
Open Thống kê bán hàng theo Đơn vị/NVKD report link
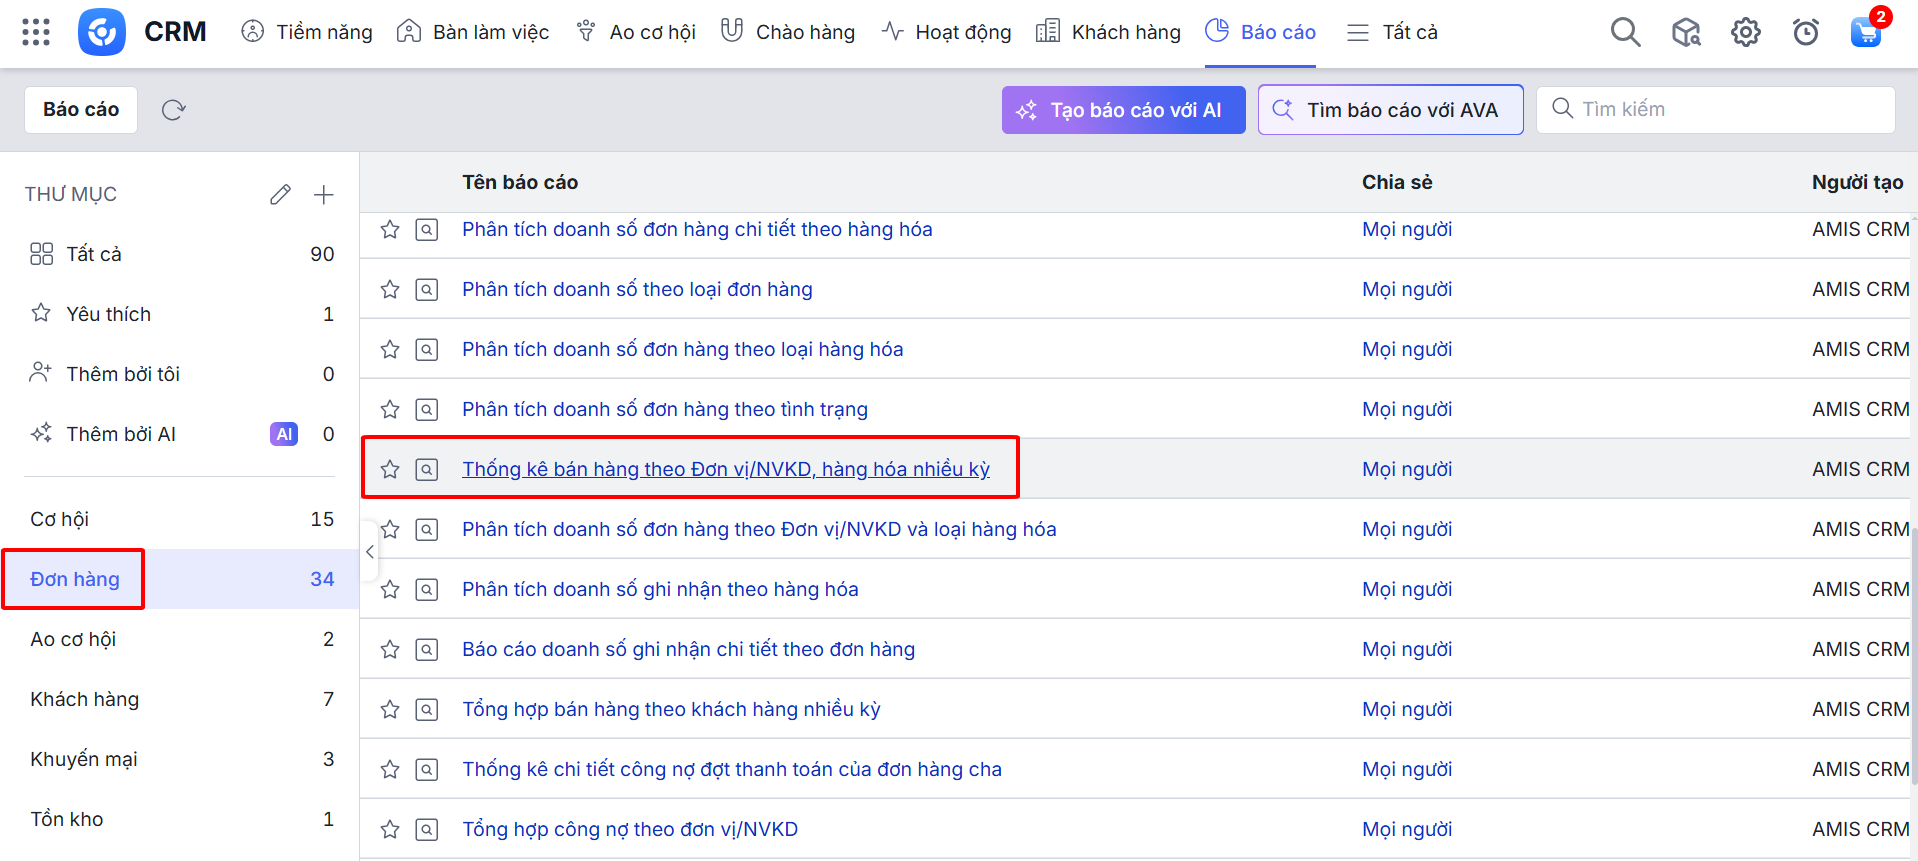pyautogui.click(x=725, y=469)
